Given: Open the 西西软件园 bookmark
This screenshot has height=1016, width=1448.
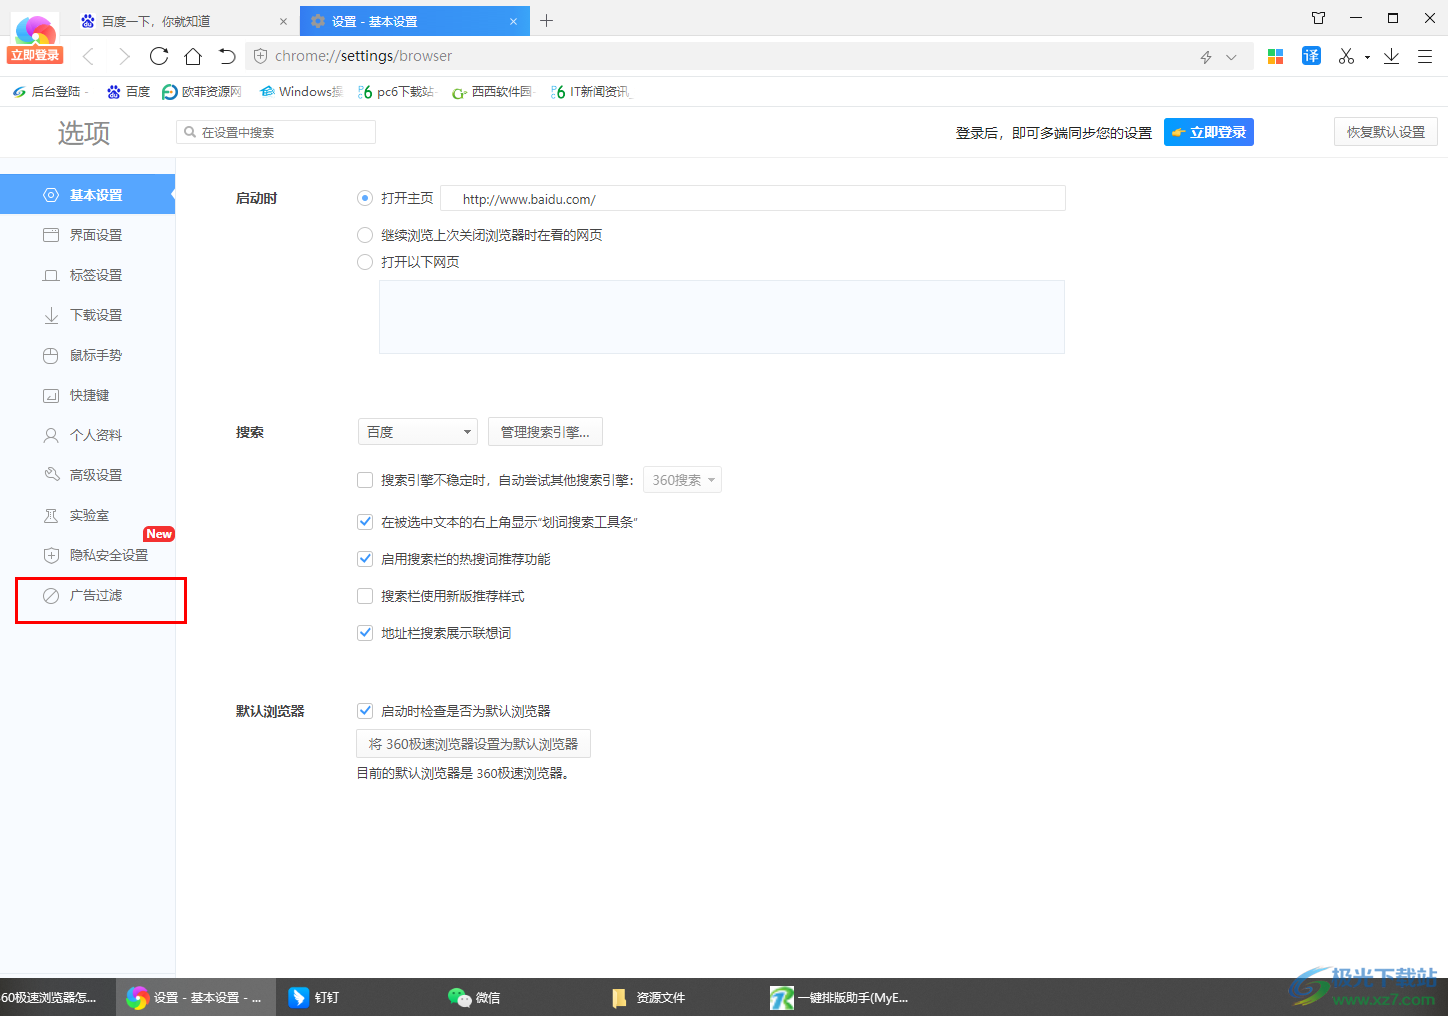Looking at the screenshot, I should pos(493,92).
